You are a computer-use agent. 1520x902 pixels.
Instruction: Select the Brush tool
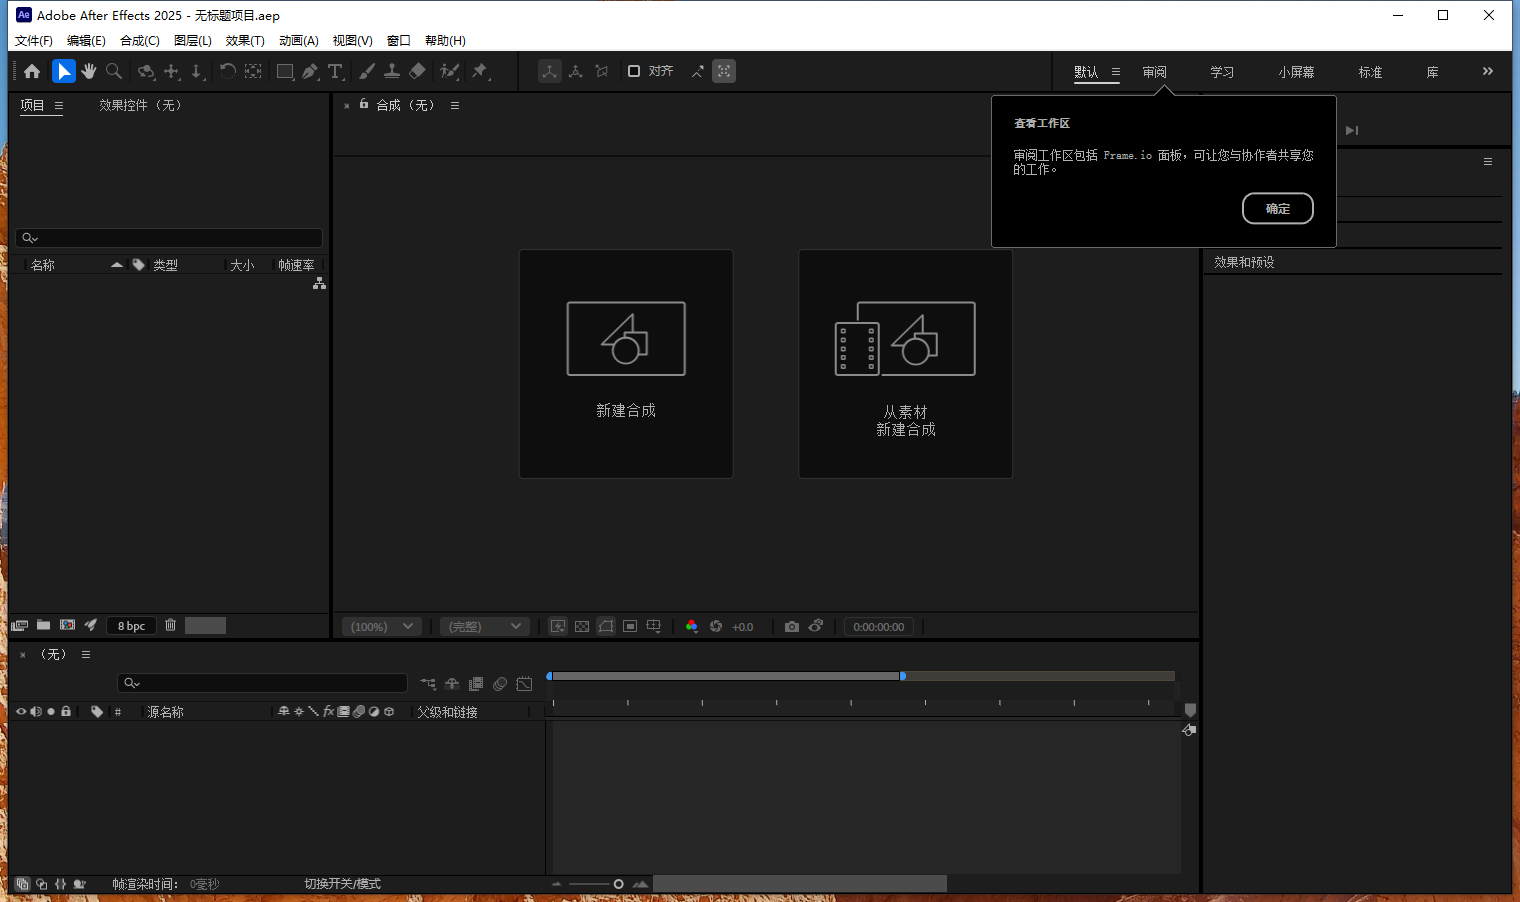coord(367,71)
